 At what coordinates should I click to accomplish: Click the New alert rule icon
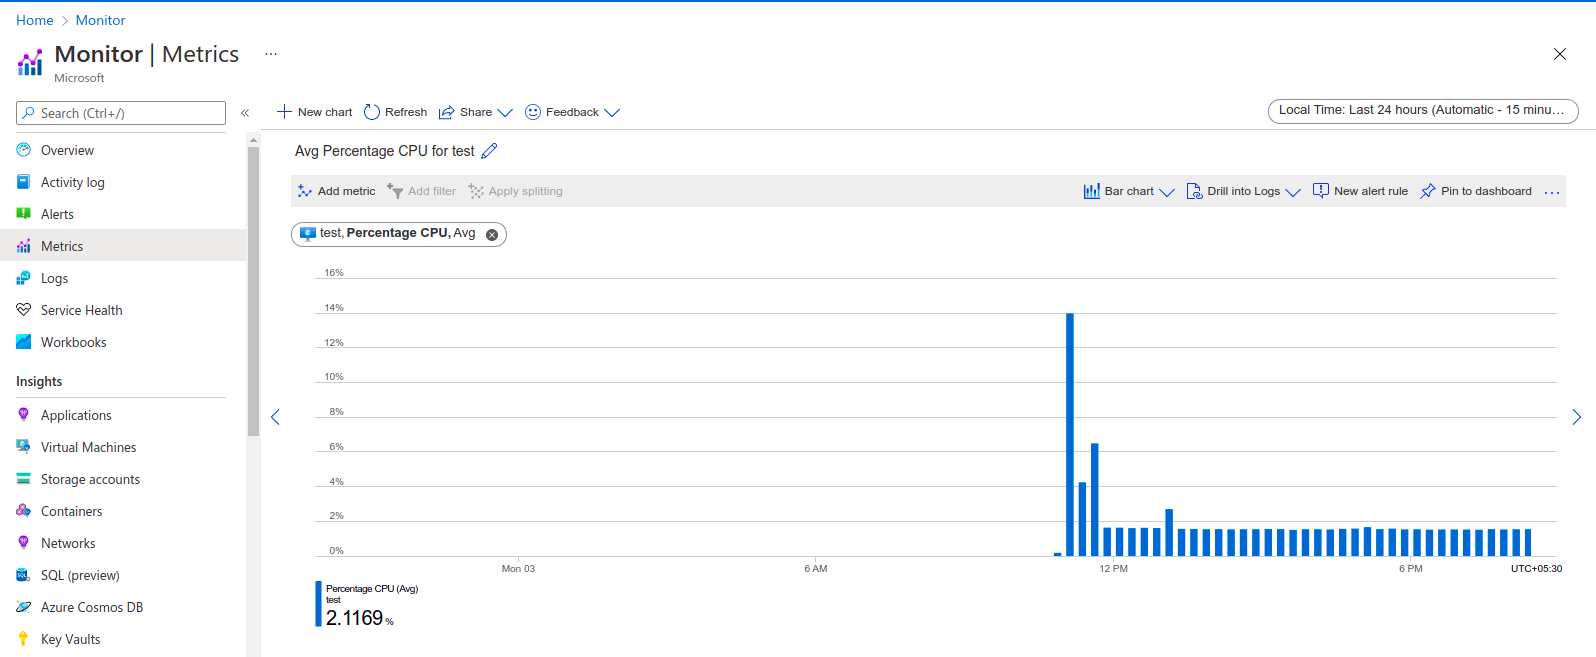click(1321, 191)
